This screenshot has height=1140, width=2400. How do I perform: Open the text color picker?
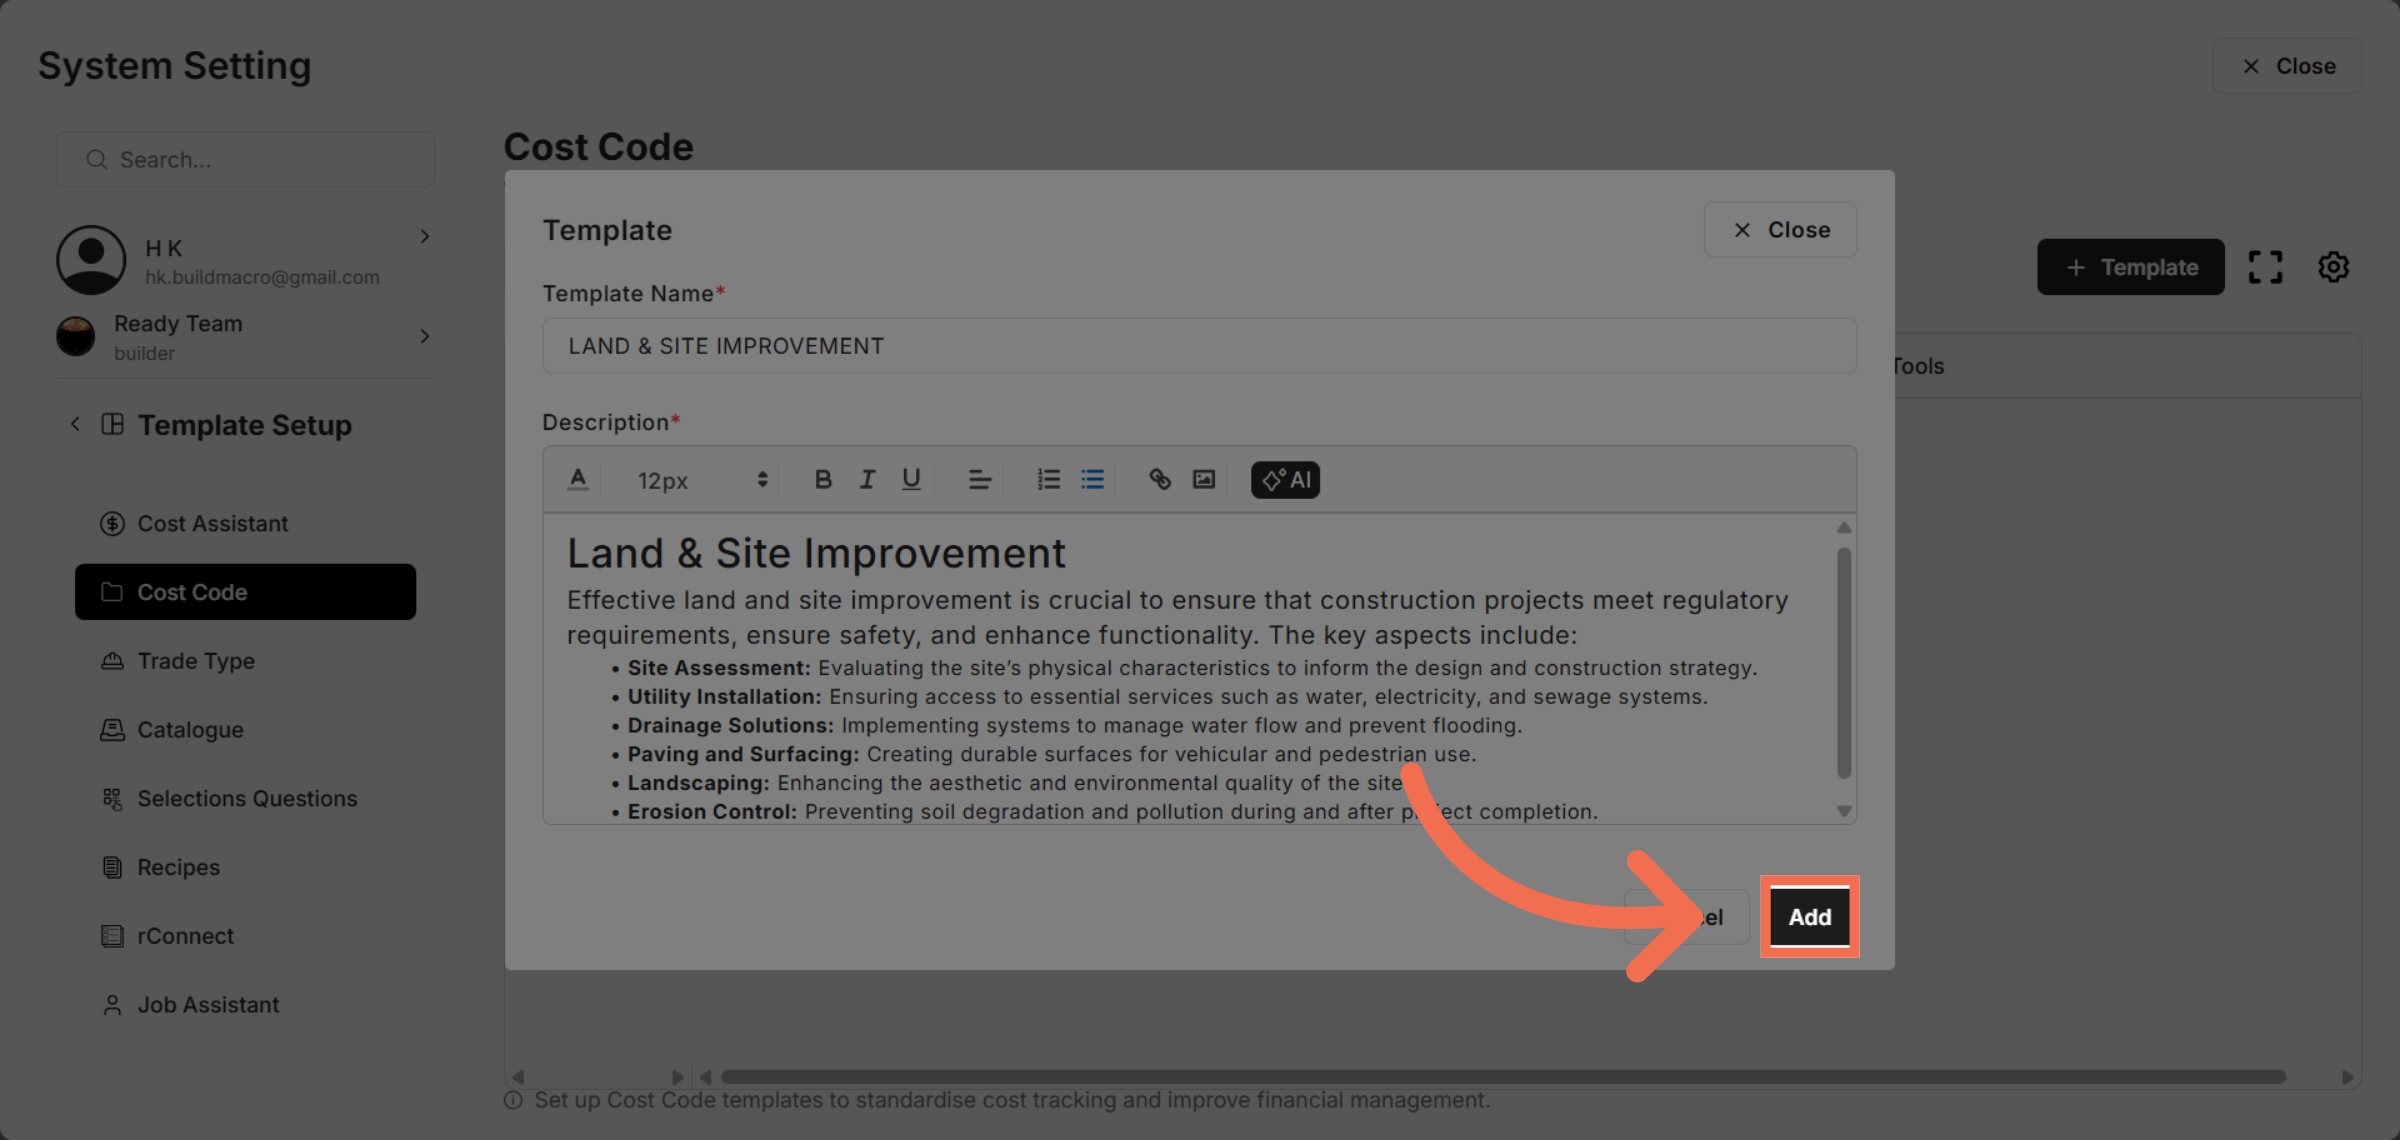click(x=578, y=480)
